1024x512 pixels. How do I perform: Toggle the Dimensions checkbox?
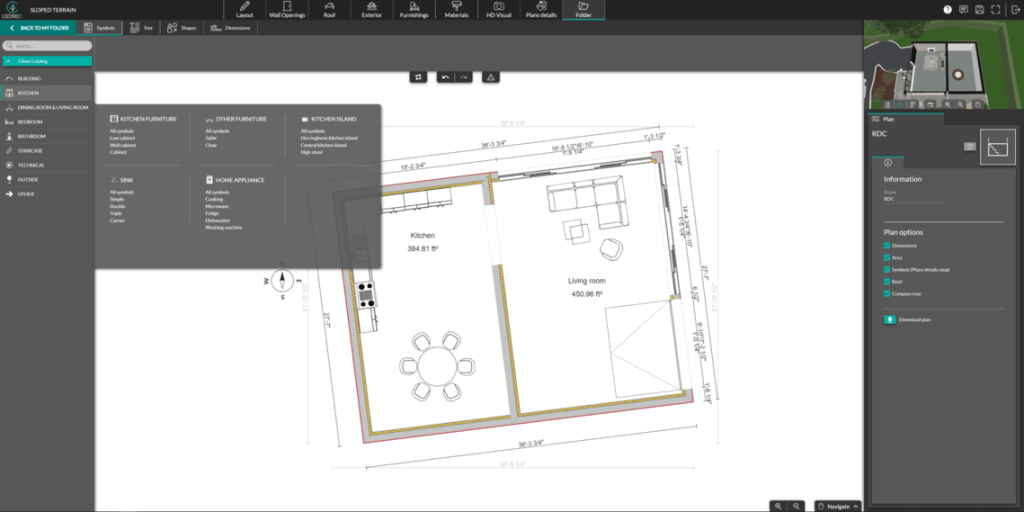[x=887, y=246]
